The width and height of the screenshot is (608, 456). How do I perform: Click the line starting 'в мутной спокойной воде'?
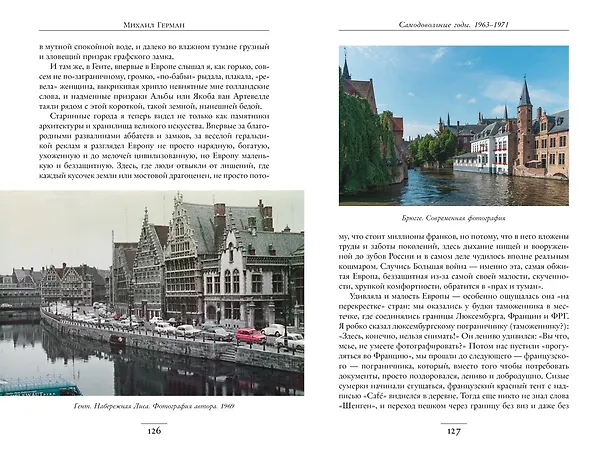[154, 47]
